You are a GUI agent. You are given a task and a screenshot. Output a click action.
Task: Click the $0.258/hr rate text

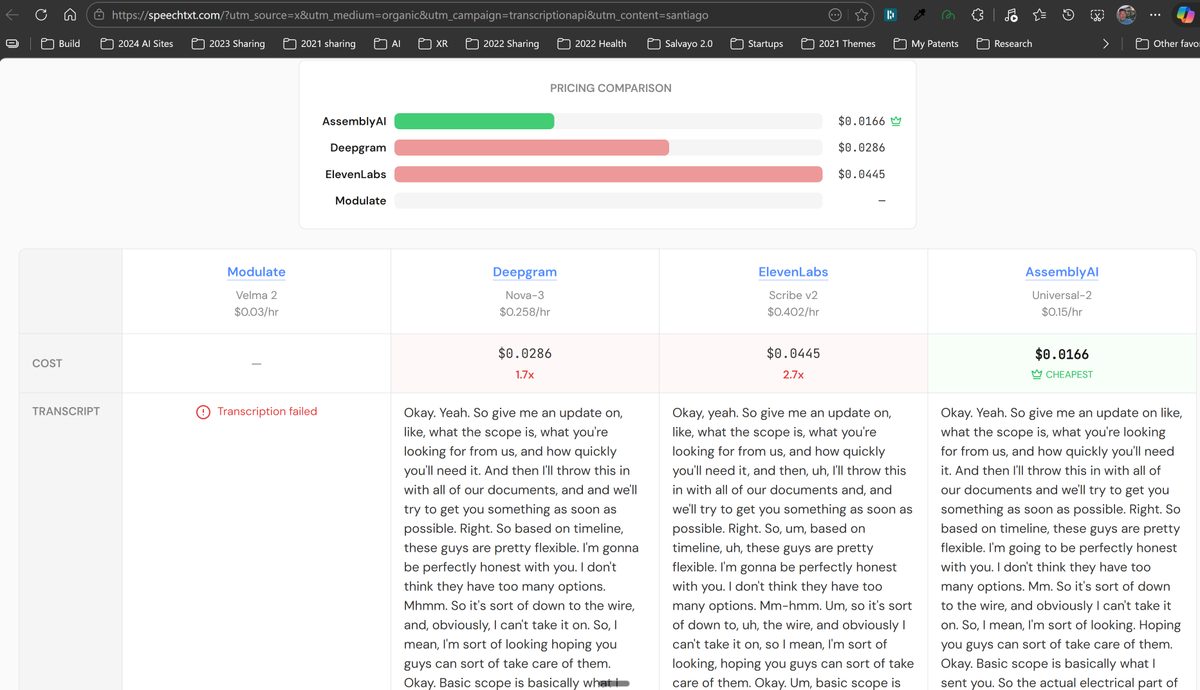coord(525,312)
